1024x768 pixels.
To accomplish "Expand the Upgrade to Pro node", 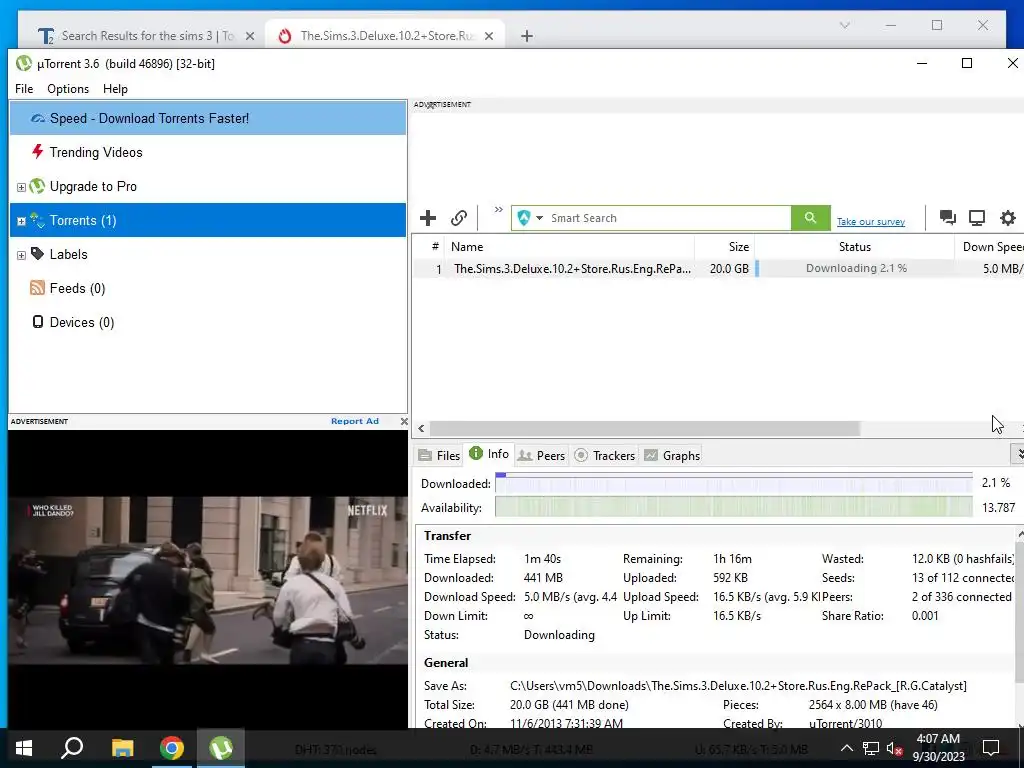I will coord(21,187).
